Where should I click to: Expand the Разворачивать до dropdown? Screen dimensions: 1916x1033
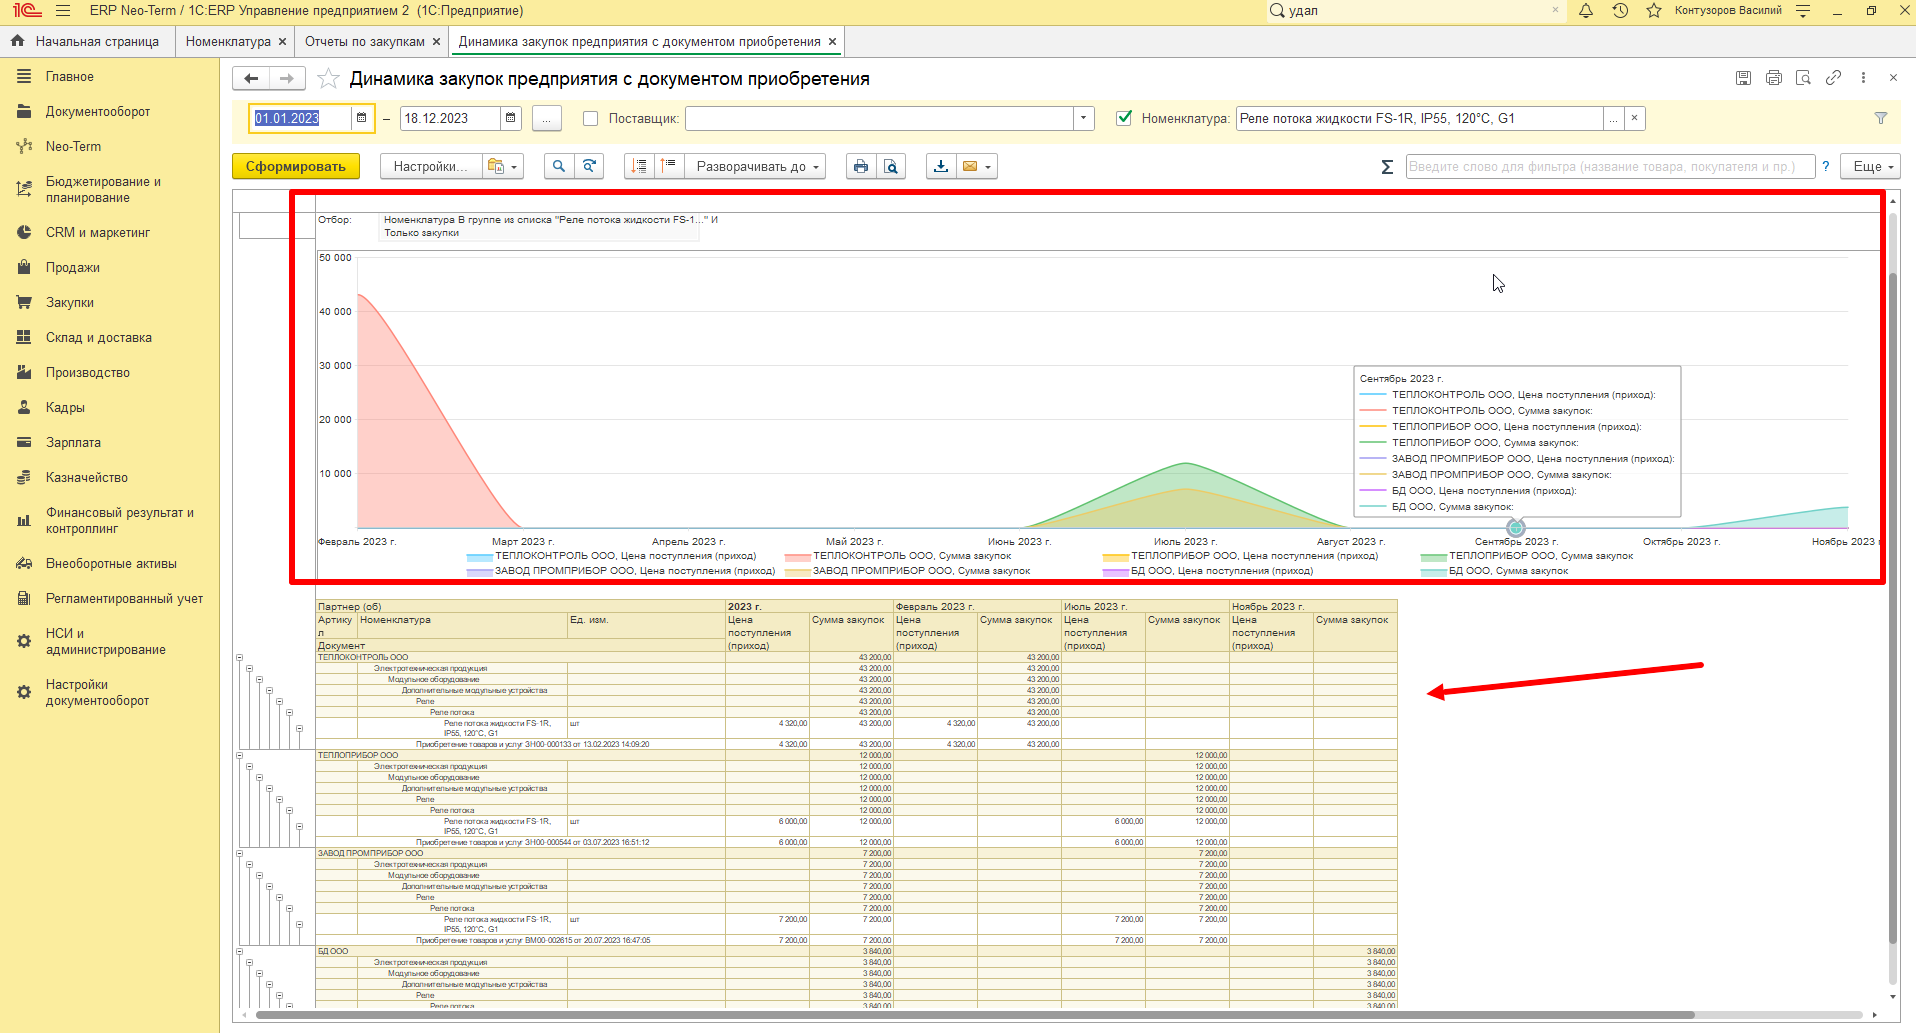point(756,167)
